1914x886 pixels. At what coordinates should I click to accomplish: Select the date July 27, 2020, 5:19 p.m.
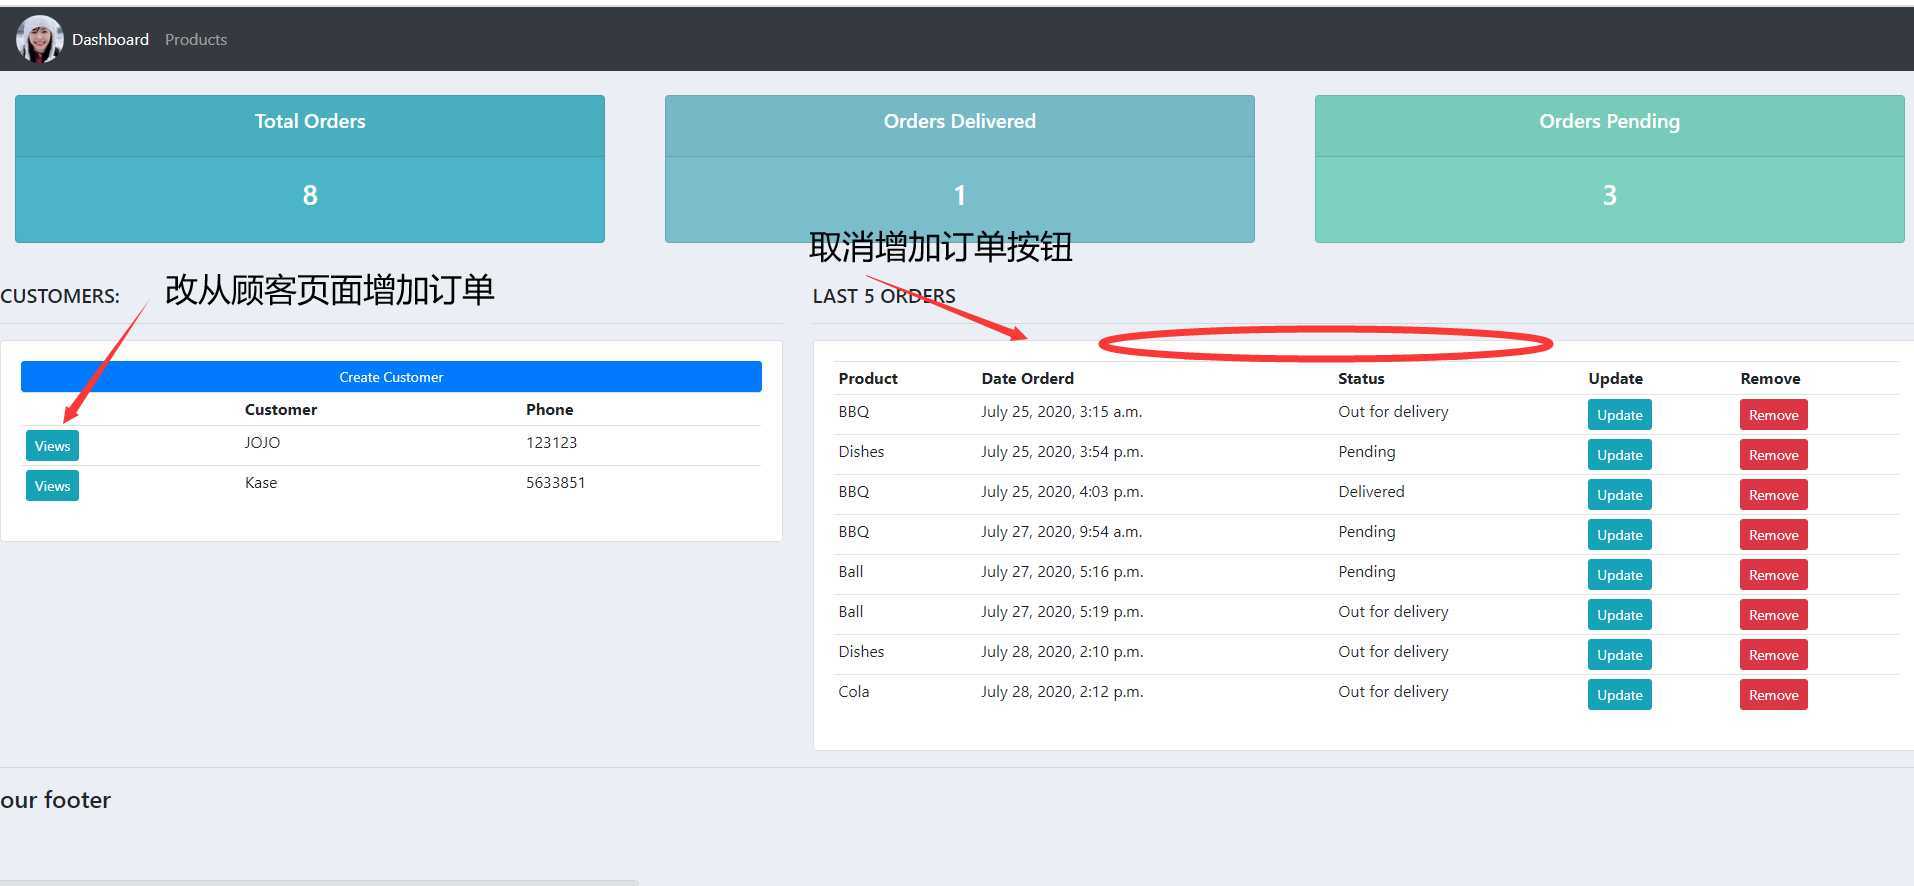pyautogui.click(x=1062, y=611)
